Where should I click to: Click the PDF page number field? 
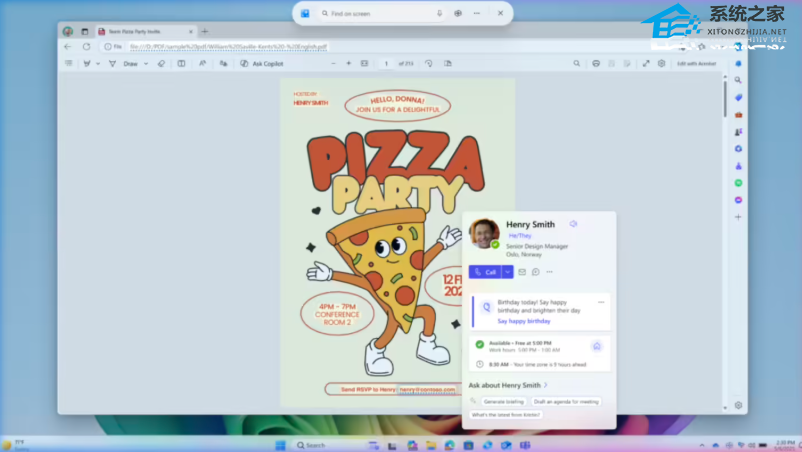[x=386, y=63]
